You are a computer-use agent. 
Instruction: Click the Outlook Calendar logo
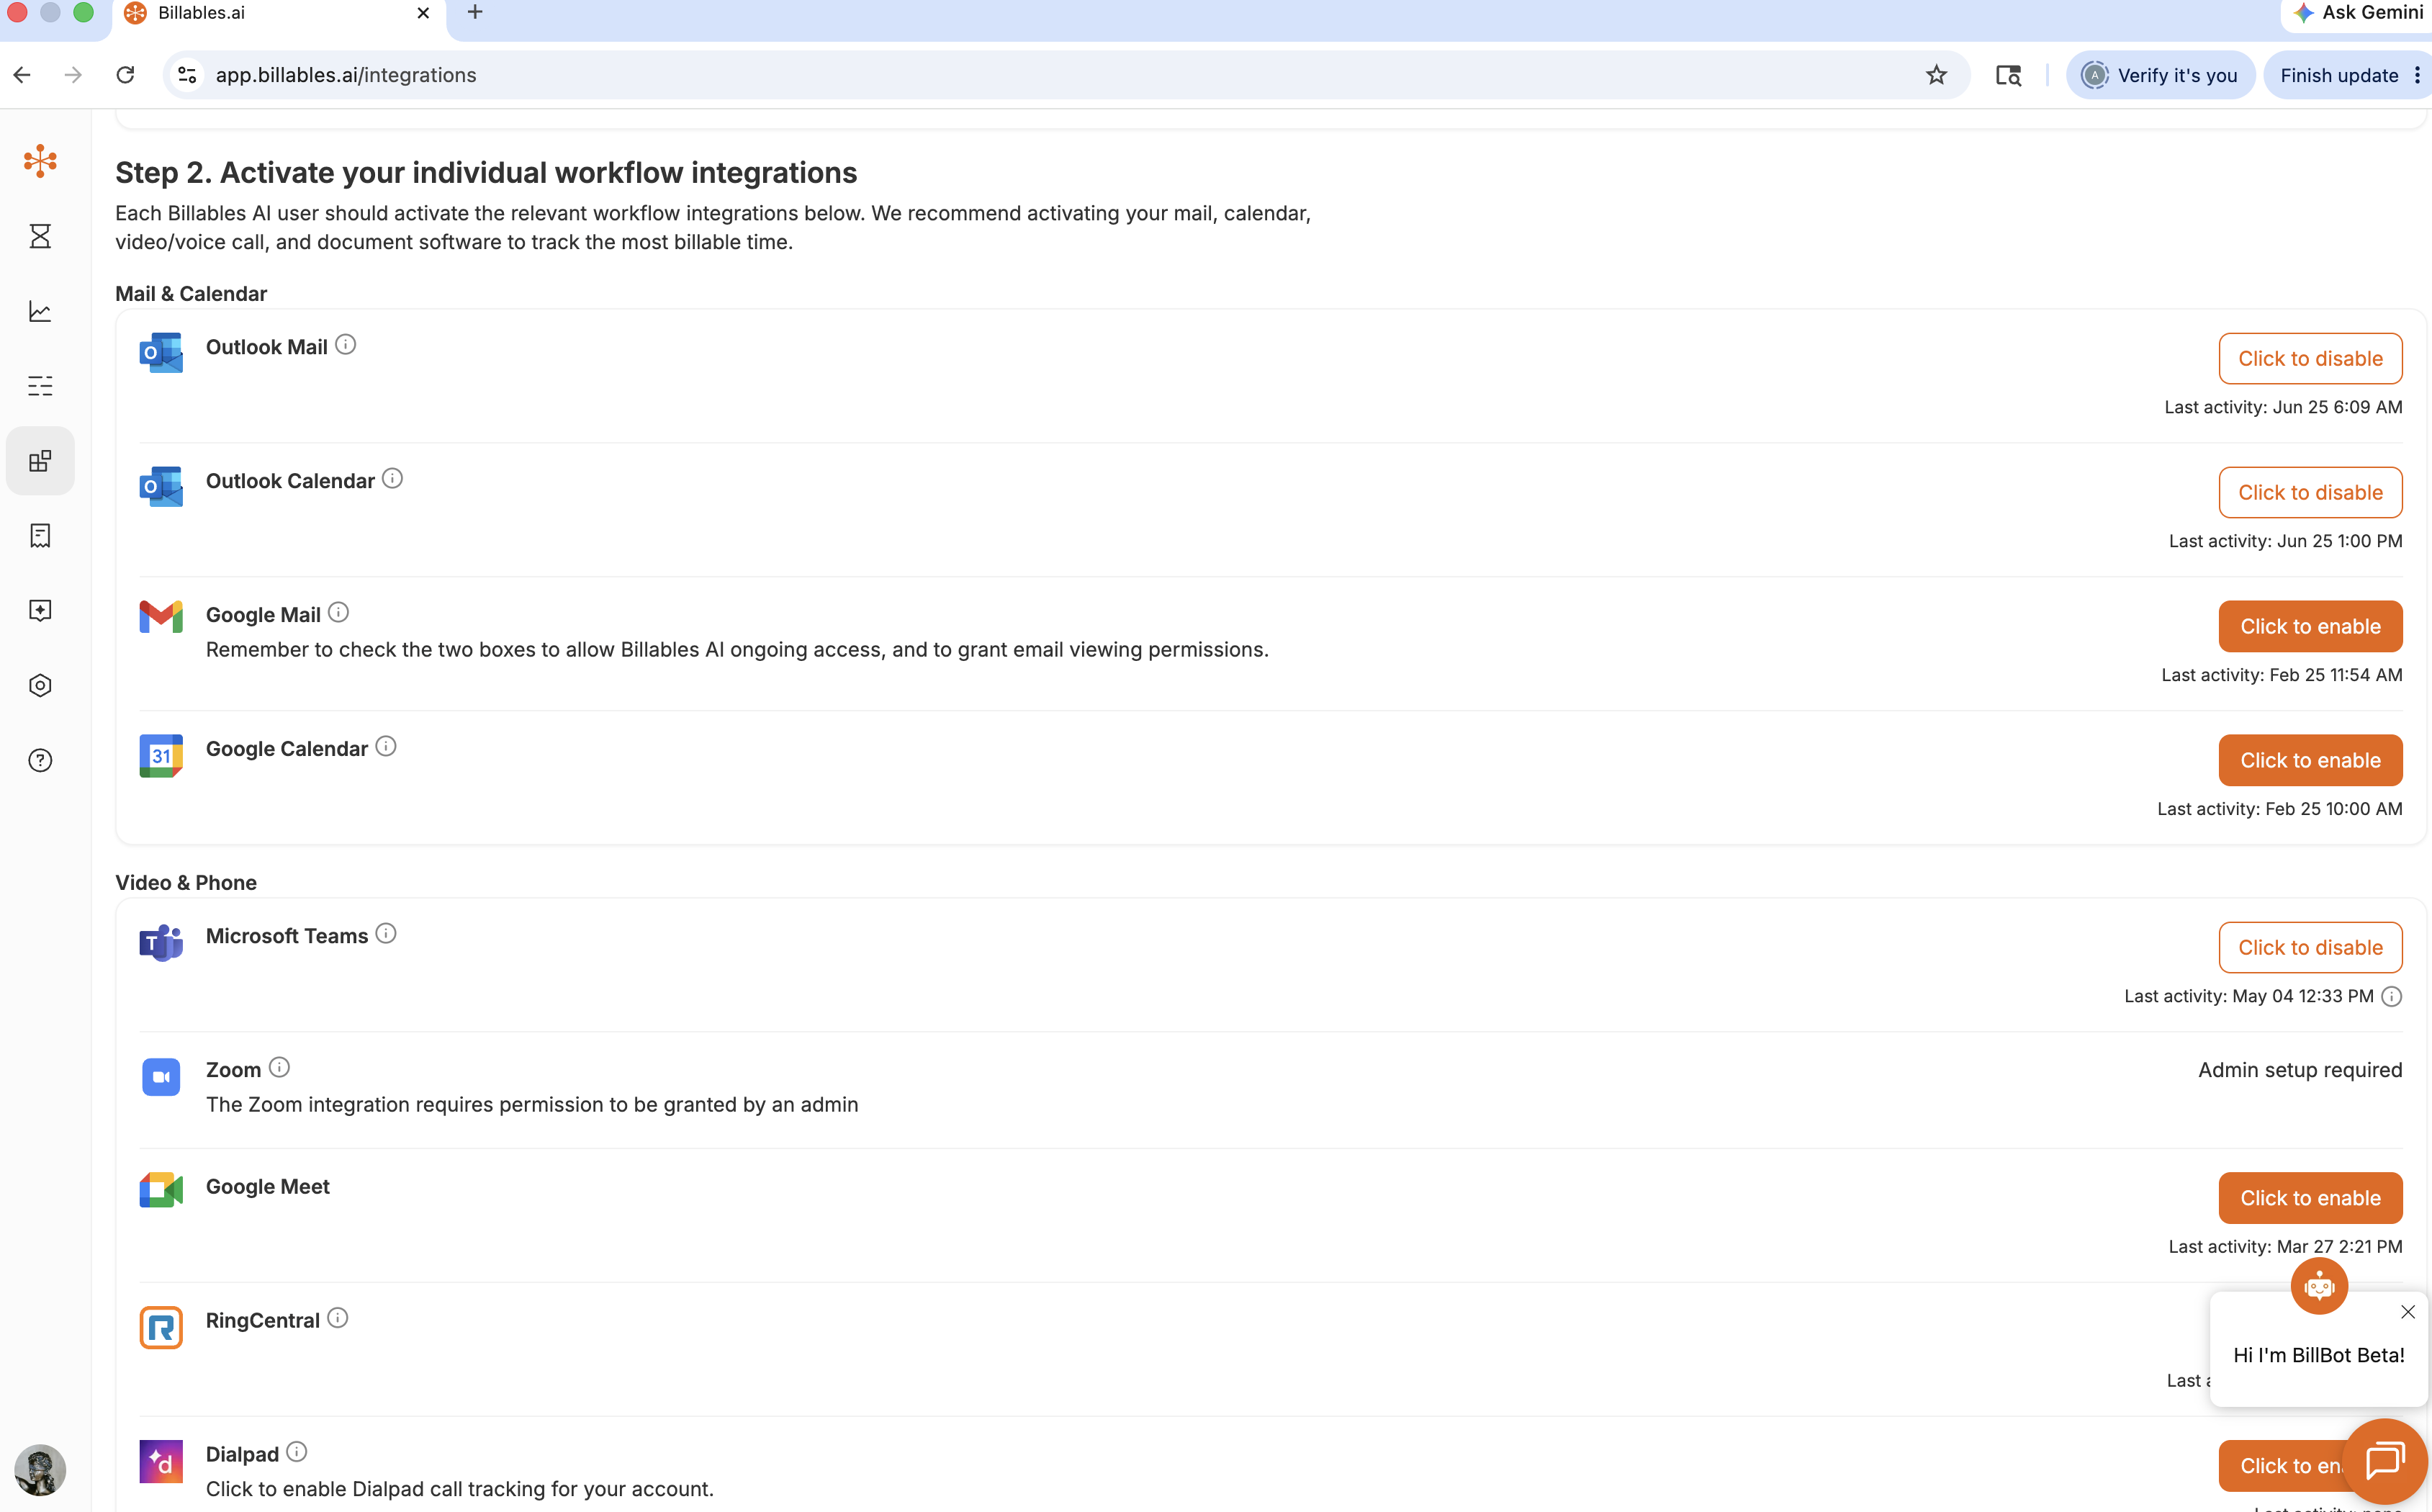161,487
